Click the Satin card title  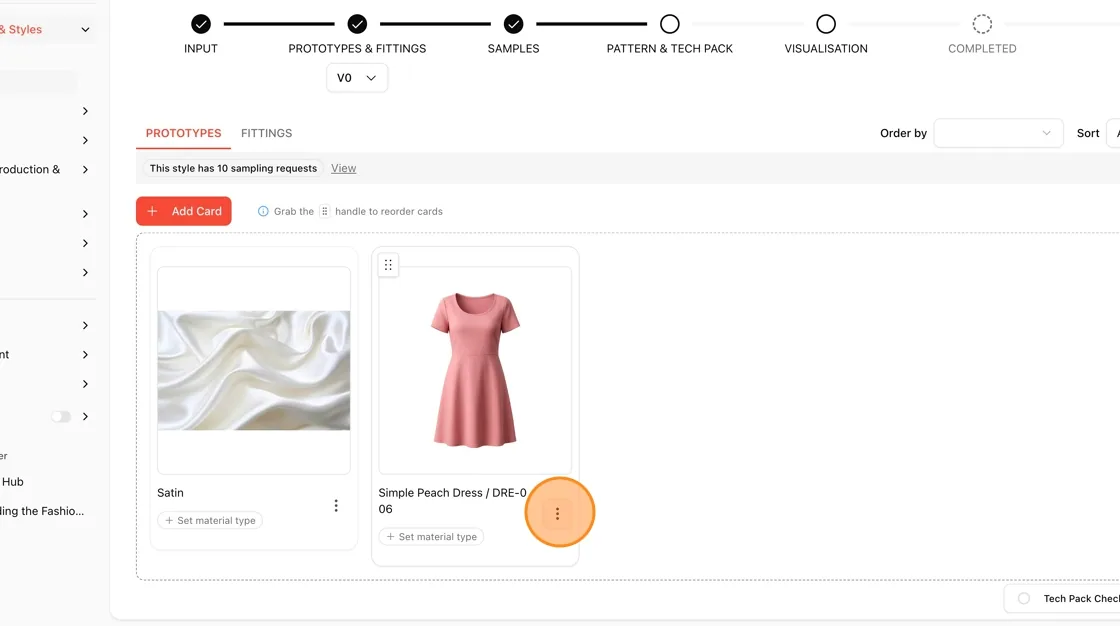coord(170,493)
